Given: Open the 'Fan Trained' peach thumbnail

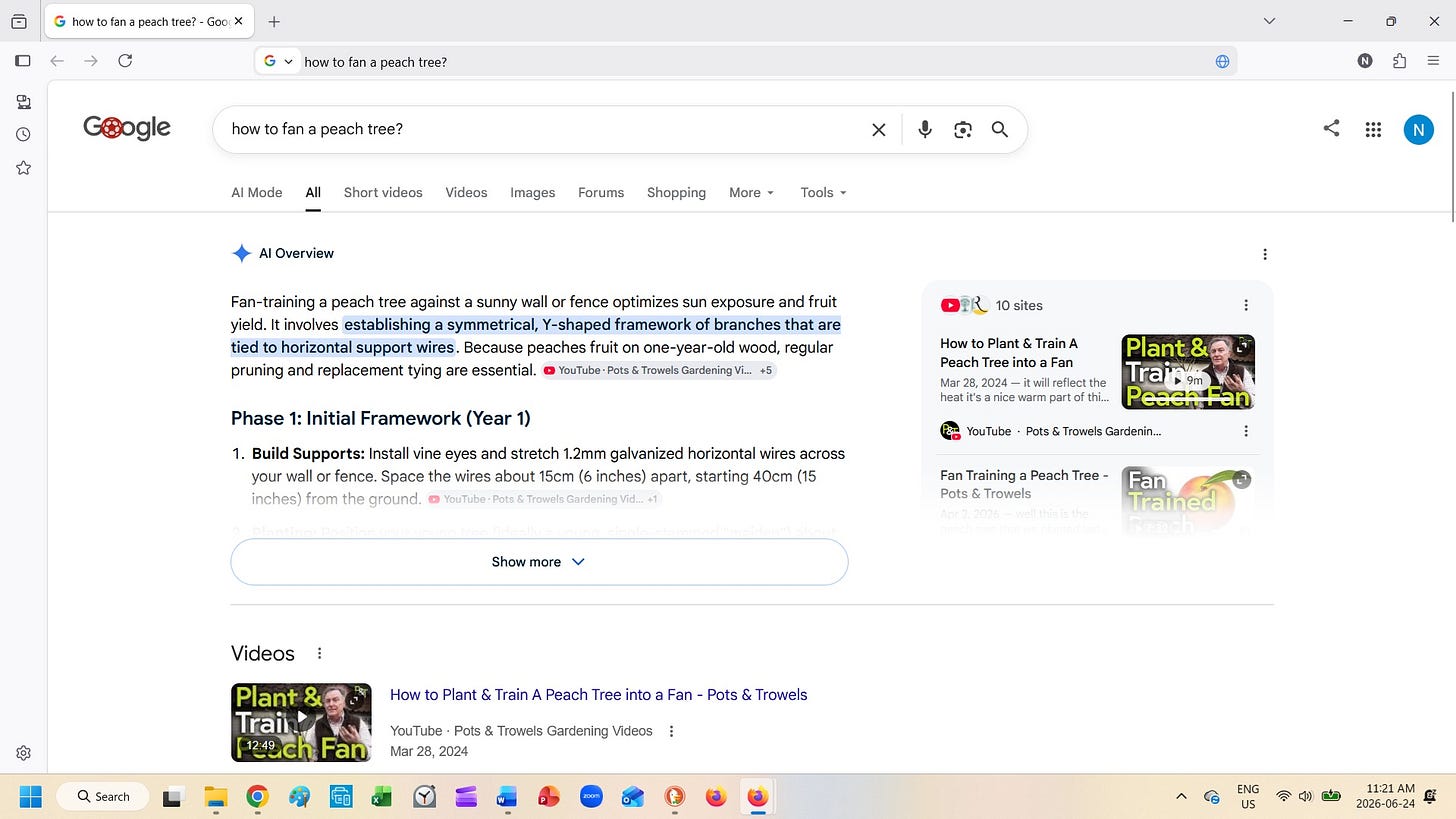Looking at the screenshot, I should (1188, 503).
